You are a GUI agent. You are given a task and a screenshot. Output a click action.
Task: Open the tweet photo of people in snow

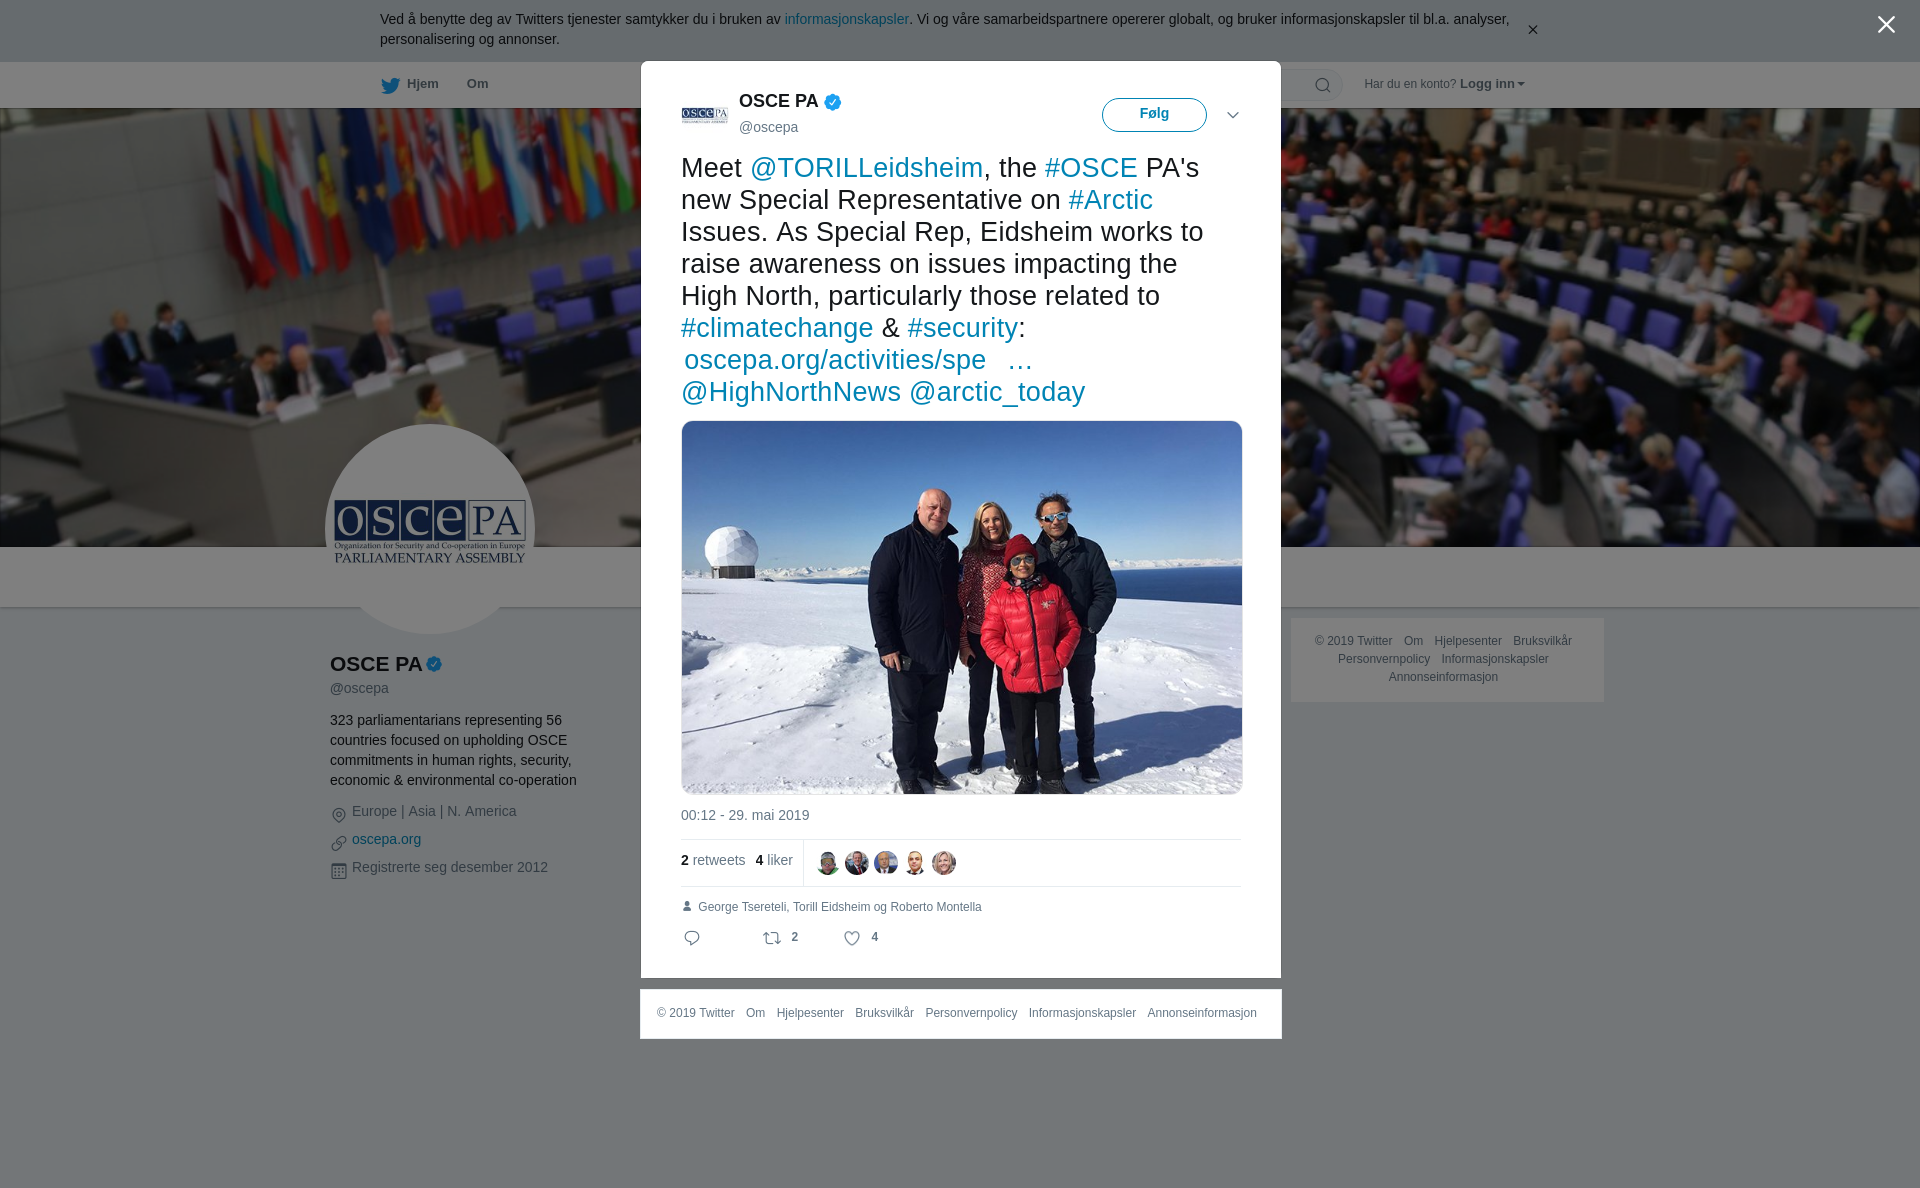(962, 607)
